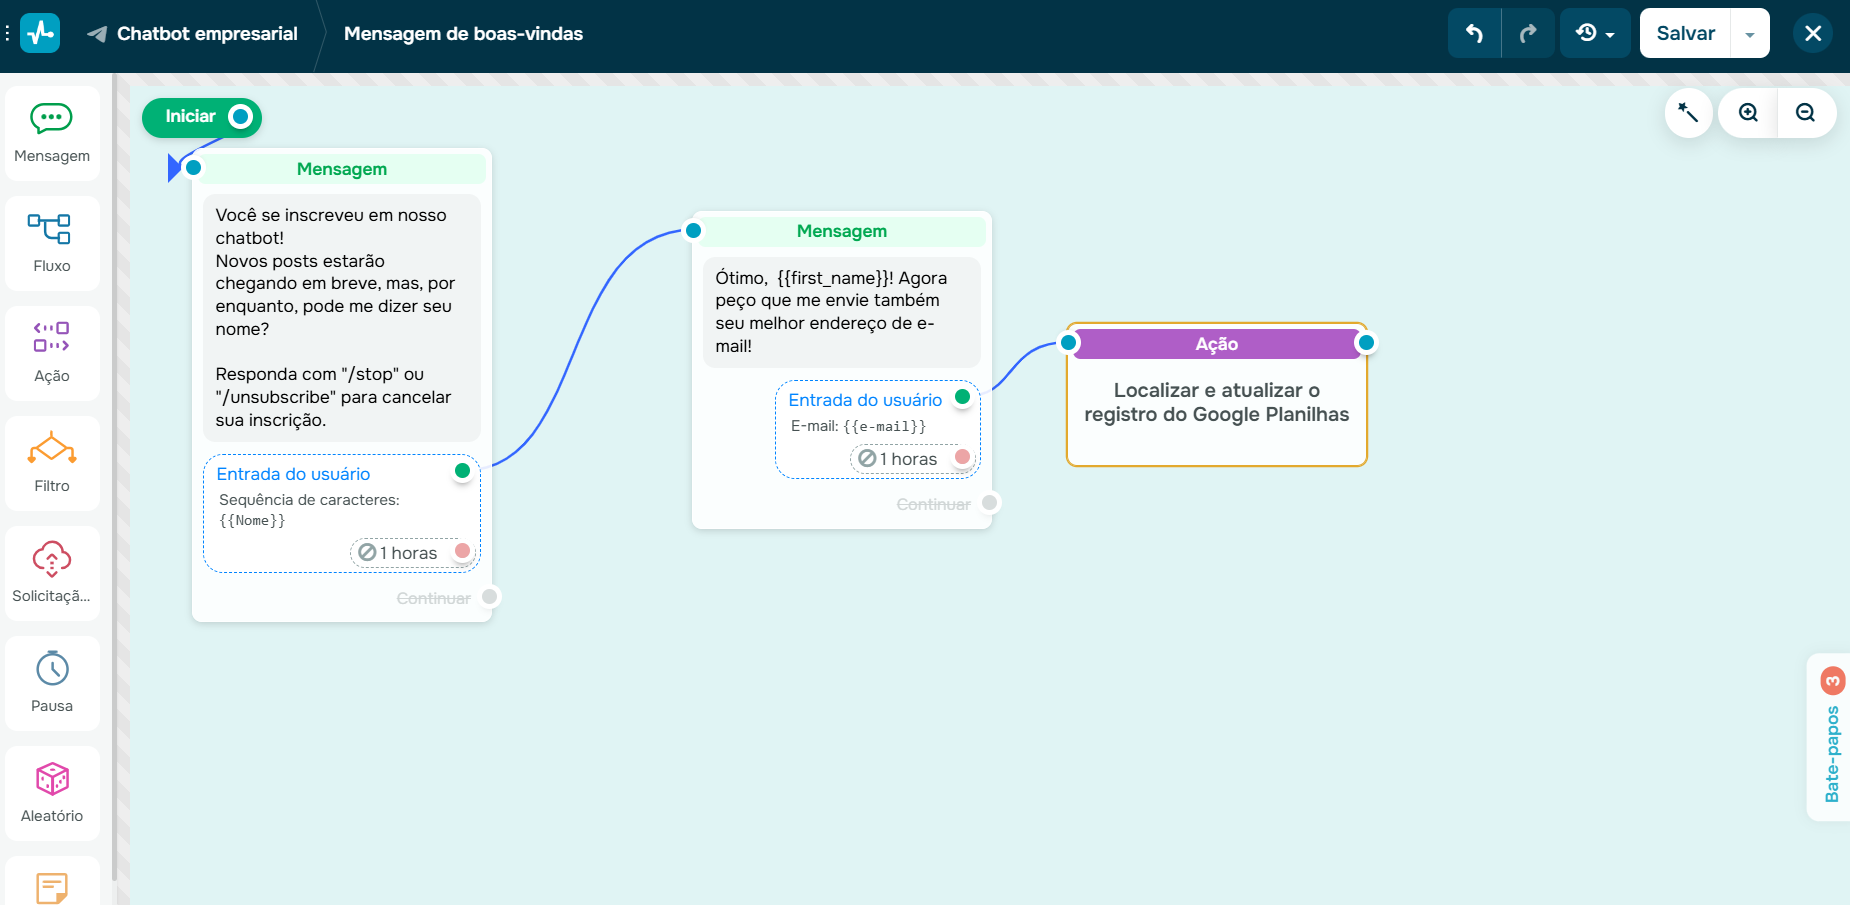Open the Chatbot empresarial breadcrumb
Viewport: 1850px width, 905px height.
(207, 34)
